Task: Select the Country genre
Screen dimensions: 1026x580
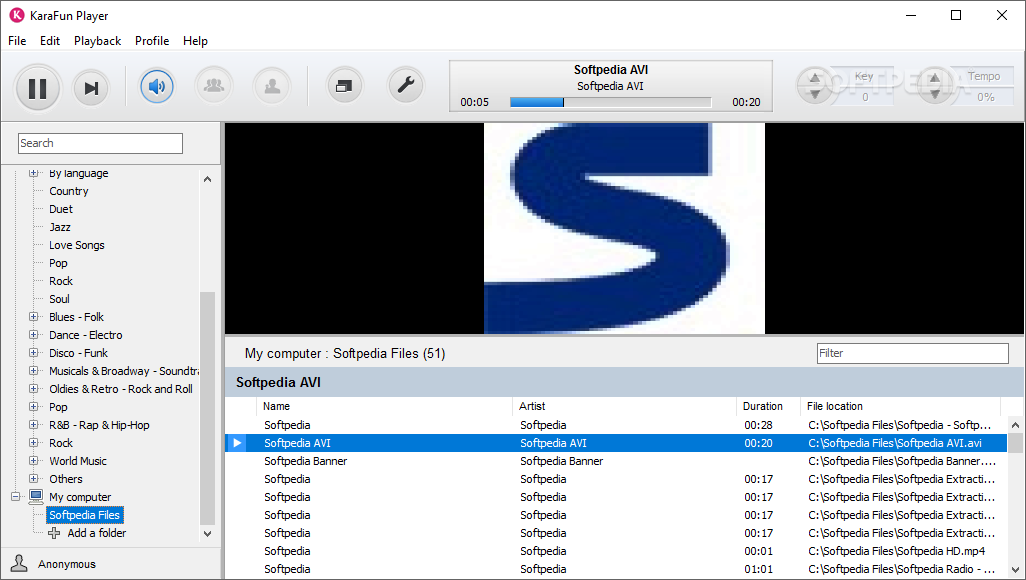Action: (x=69, y=191)
